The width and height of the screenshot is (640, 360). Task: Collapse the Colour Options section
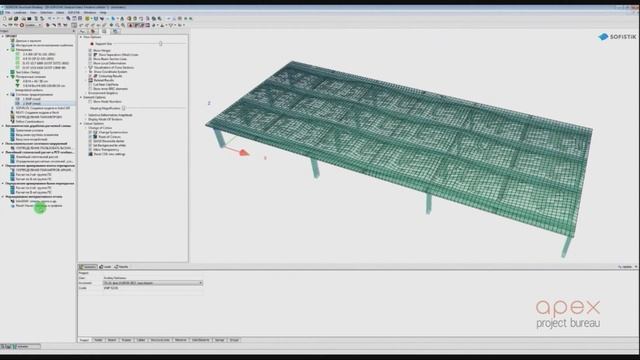(x=81, y=124)
